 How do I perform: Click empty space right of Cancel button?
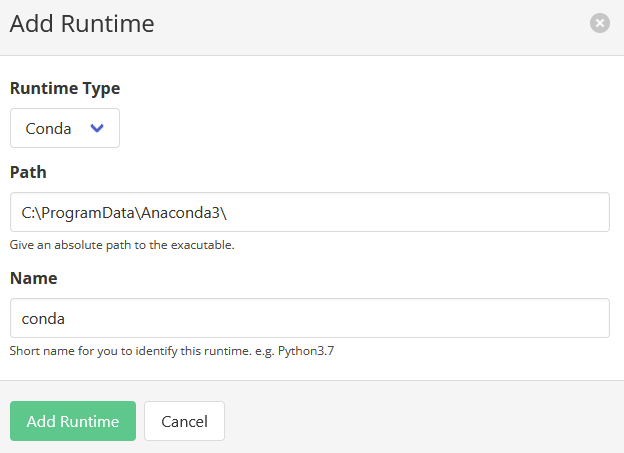click(x=420, y=421)
